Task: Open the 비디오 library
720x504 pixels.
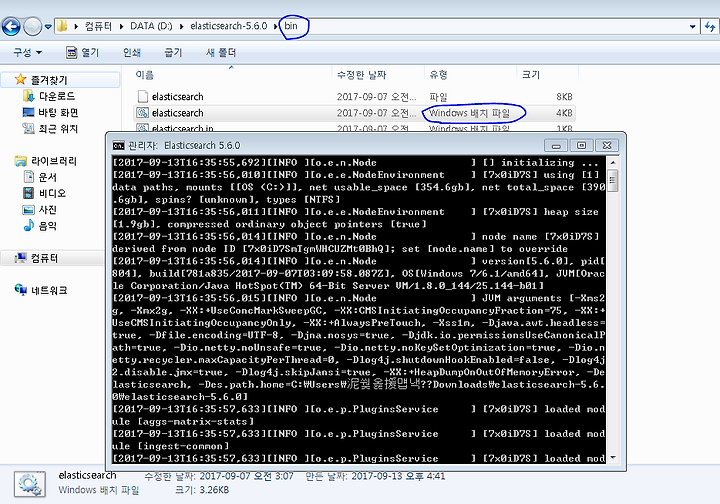Action: click(x=52, y=193)
